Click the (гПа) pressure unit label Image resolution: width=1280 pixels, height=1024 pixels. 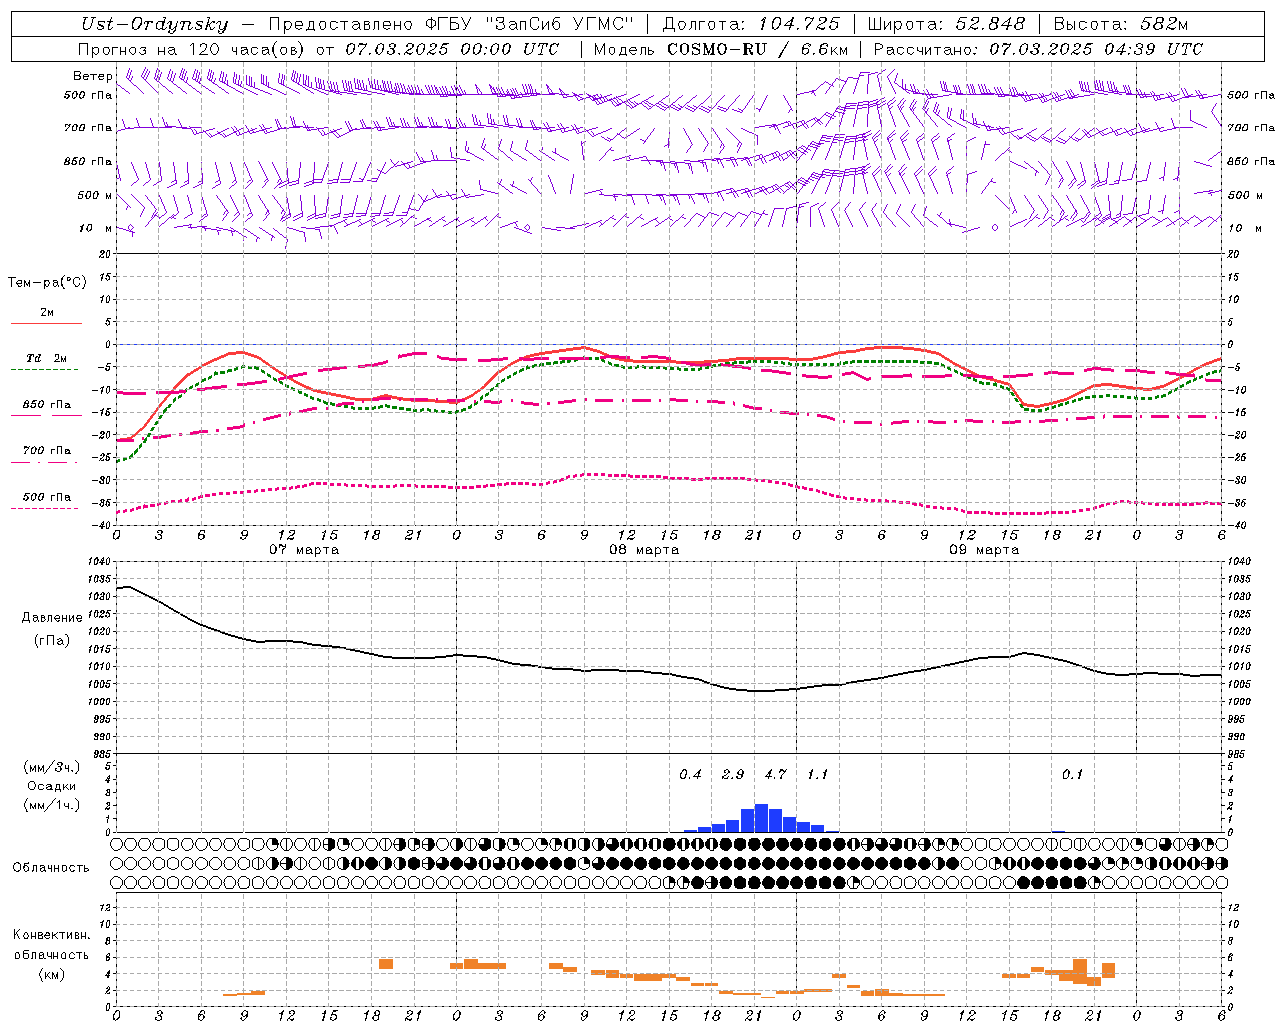pos(52,640)
